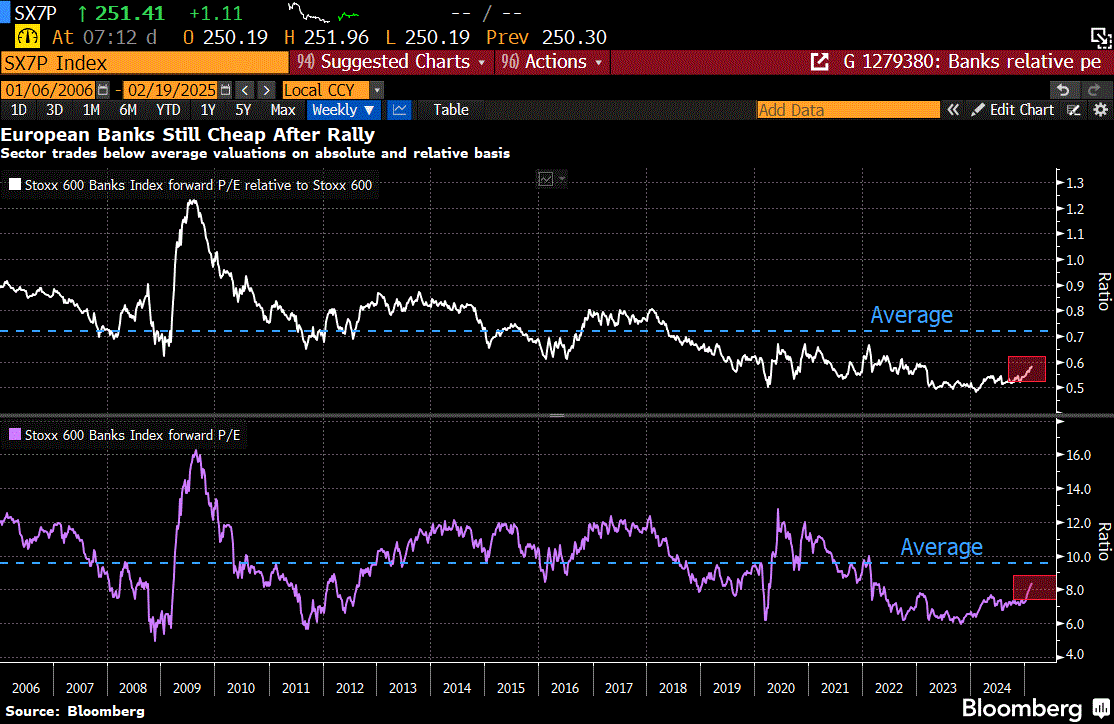The image size is (1114, 724).
Task: Open end date calendar picker for 02/19/2025
Action: [x=226, y=90]
